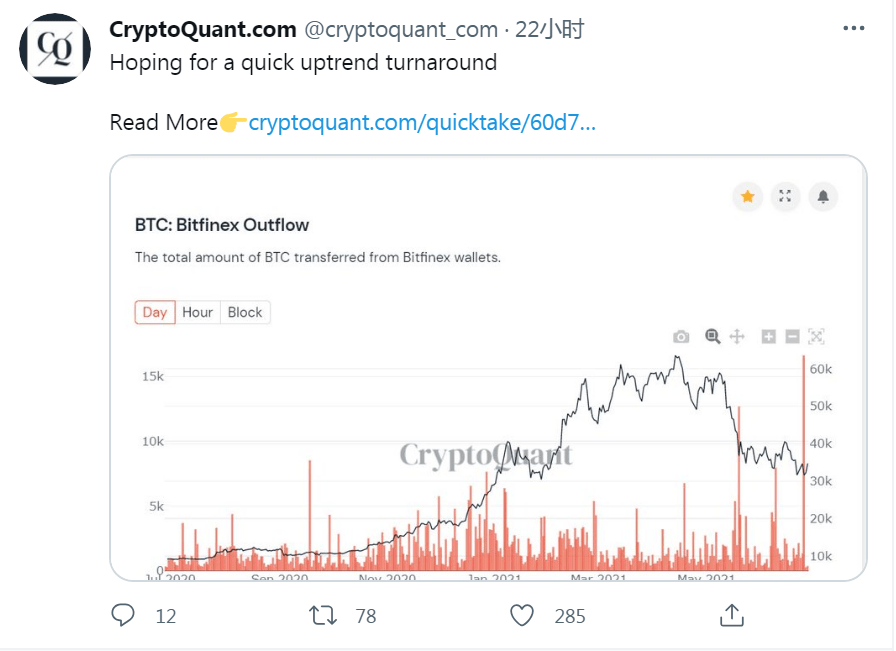Switch chart interval to Hour
This screenshot has height=651, width=896.
pos(198,312)
